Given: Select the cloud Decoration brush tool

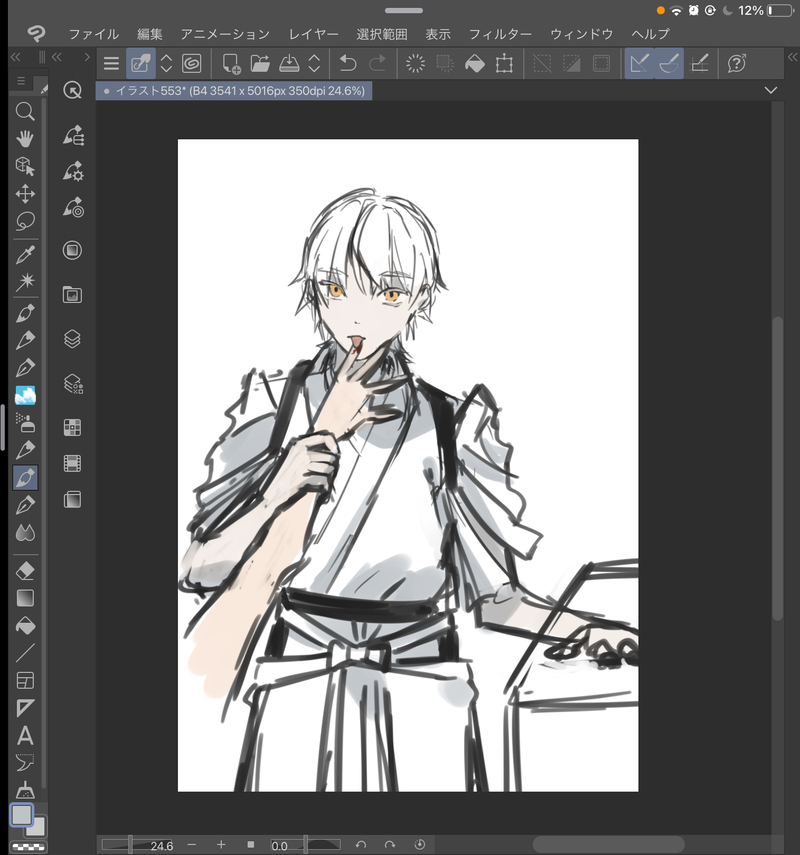Looking at the screenshot, I should pyautogui.click(x=25, y=395).
